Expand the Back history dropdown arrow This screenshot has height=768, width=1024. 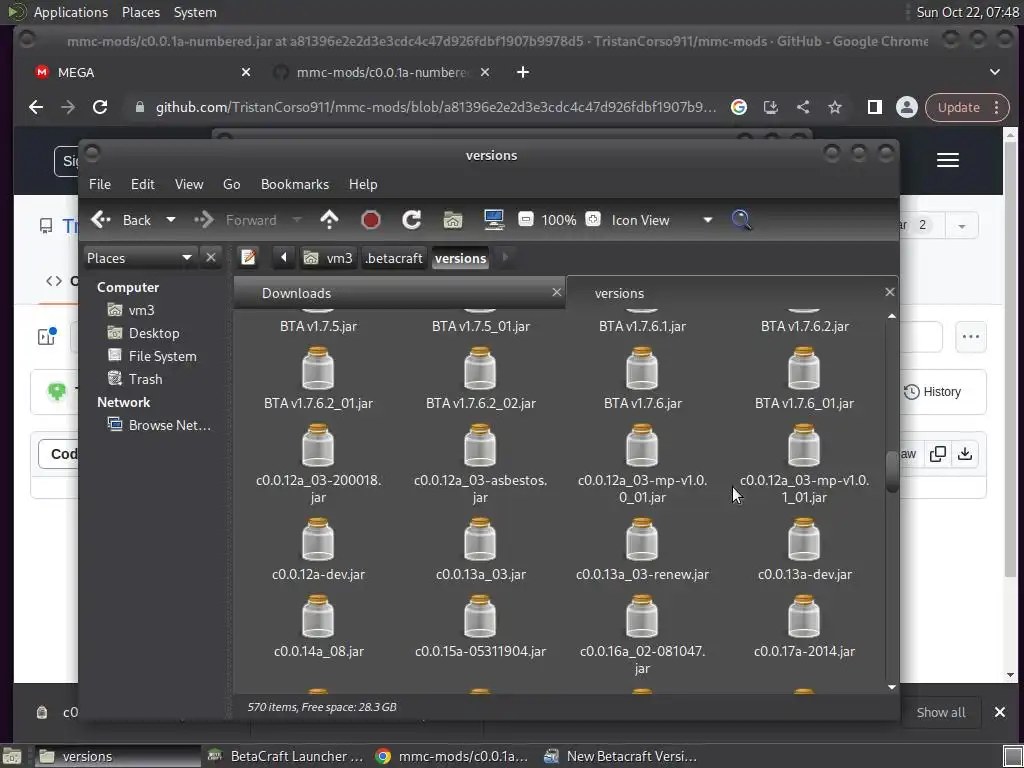pyautogui.click(x=171, y=220)
